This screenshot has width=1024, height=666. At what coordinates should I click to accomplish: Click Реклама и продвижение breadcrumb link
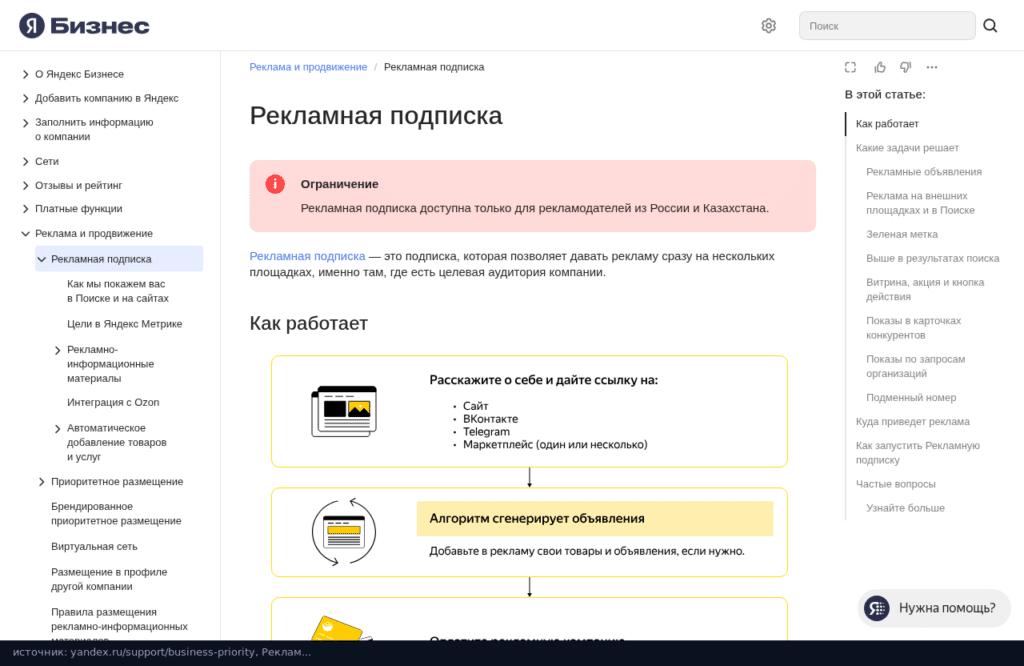[308, 67]
